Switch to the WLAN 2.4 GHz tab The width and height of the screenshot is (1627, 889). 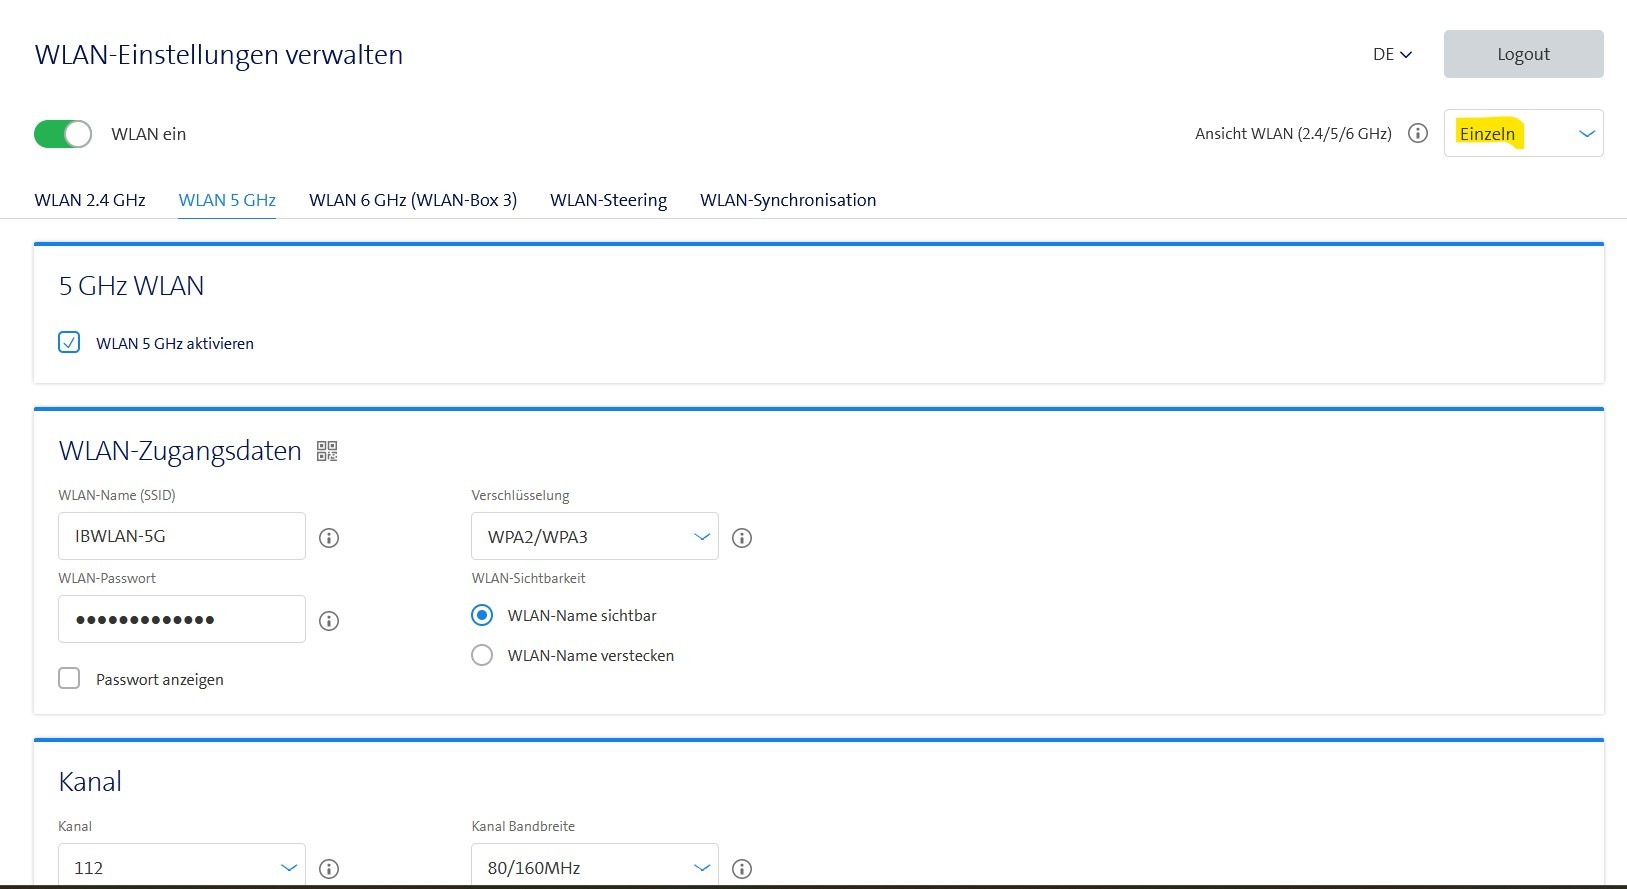click(90, 200)
